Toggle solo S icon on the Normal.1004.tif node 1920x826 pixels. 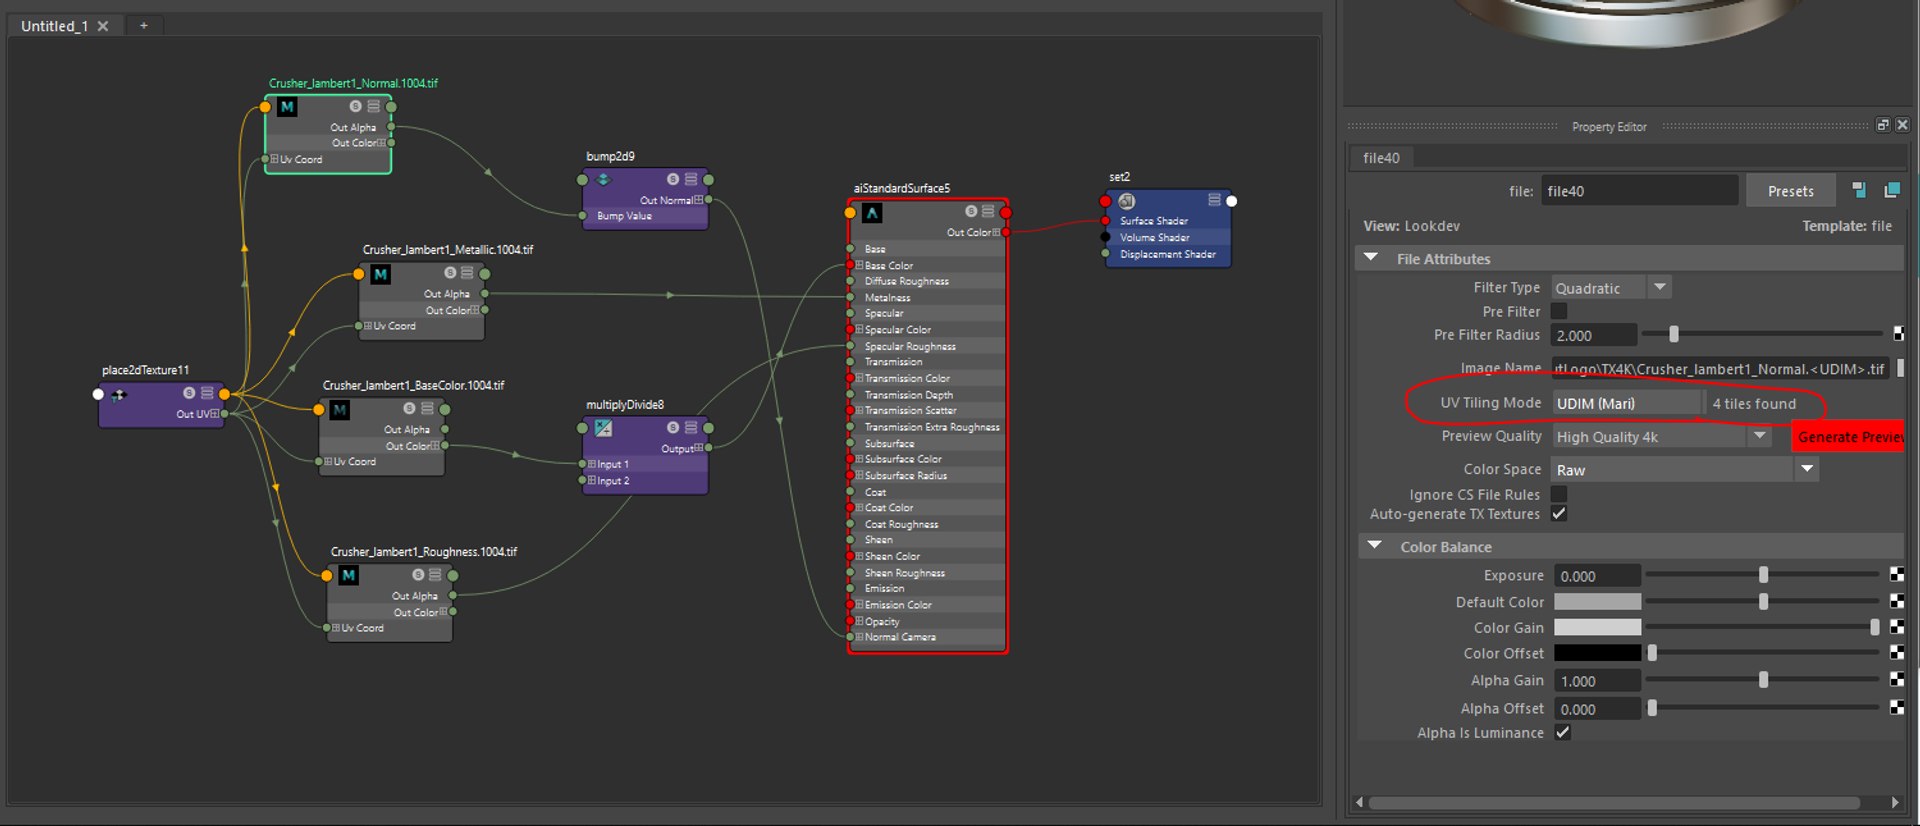pos(355,106)
